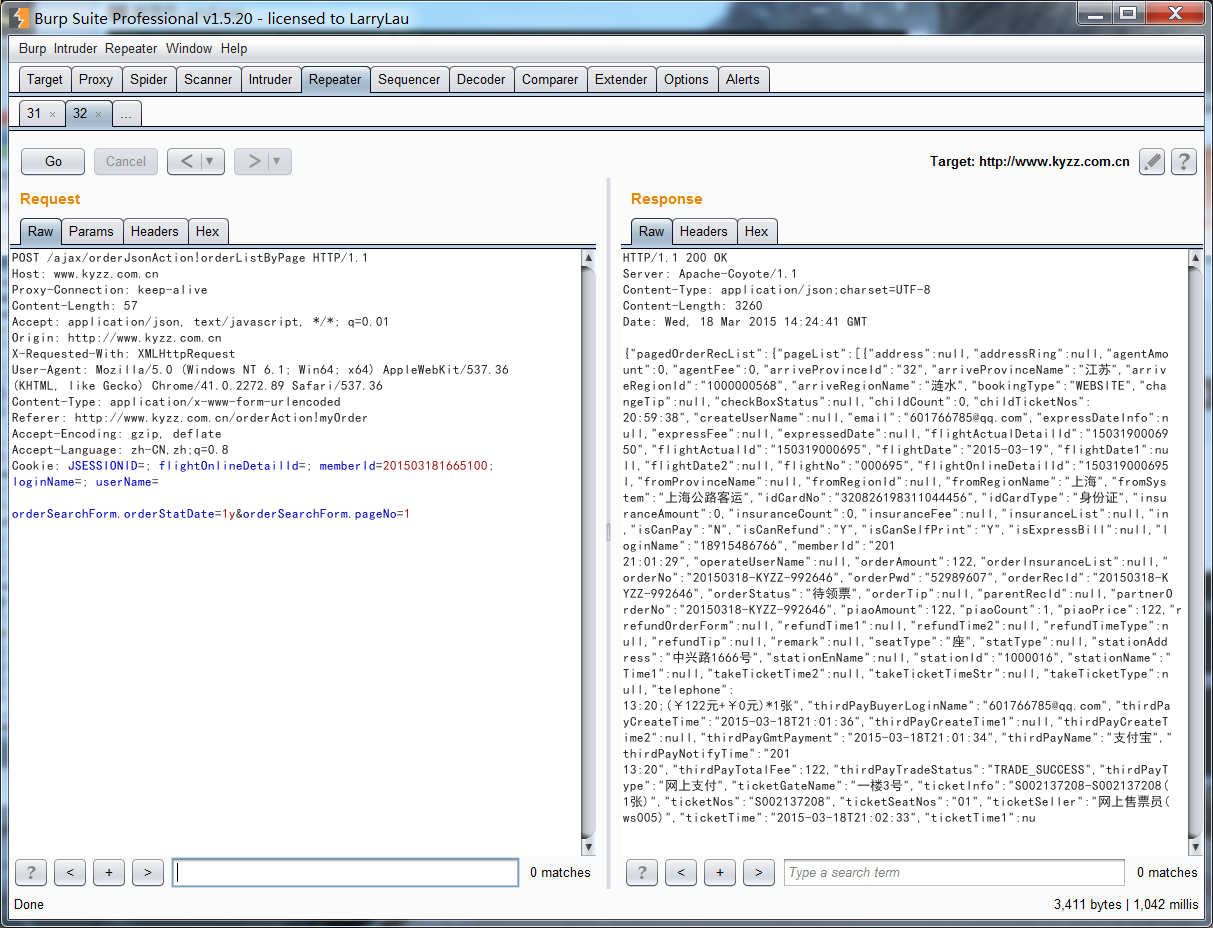Click the Go button to send request

pos(54,161)
